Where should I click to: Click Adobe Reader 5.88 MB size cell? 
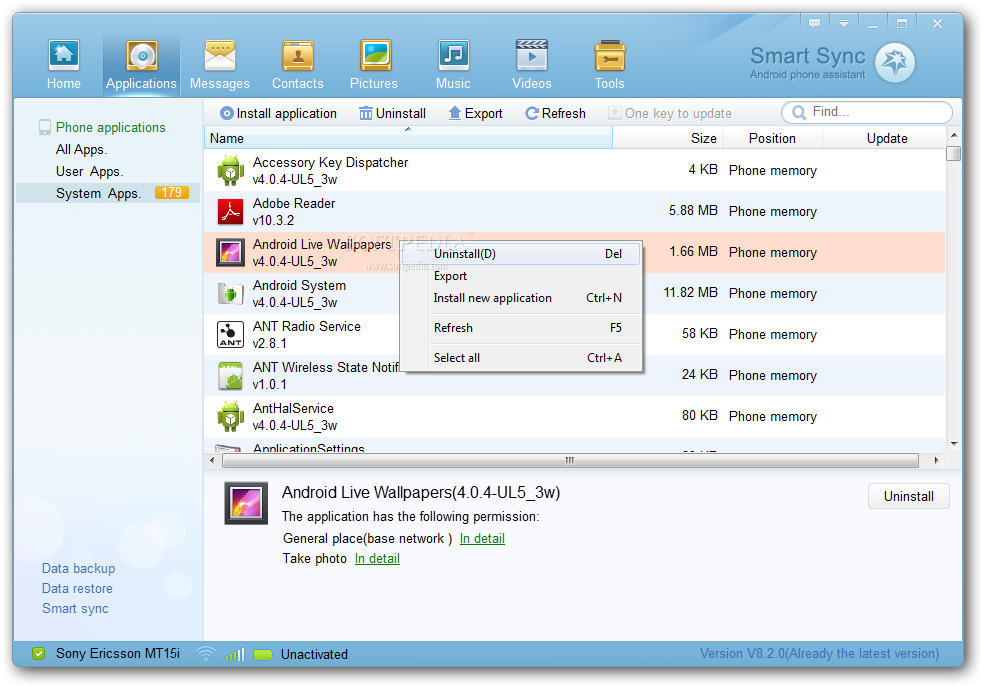(693, 211)
